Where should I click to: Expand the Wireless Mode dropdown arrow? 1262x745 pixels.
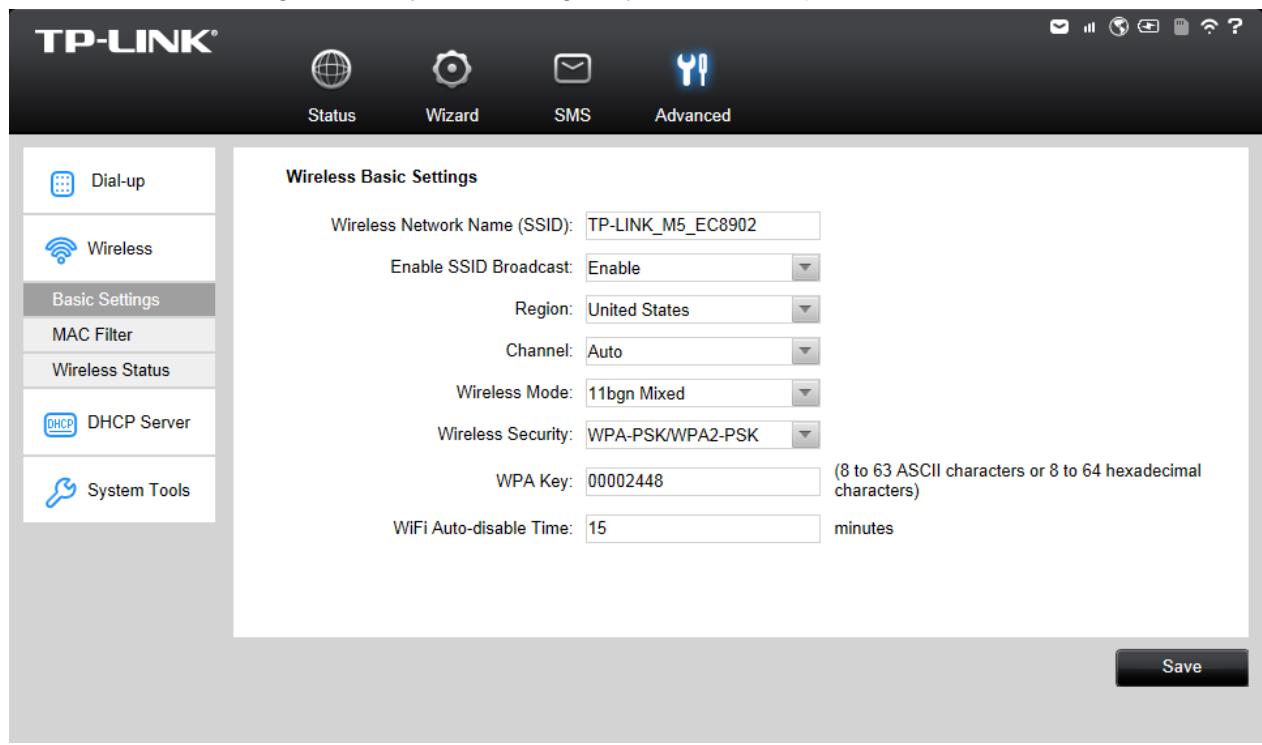(x=803, y=394)
